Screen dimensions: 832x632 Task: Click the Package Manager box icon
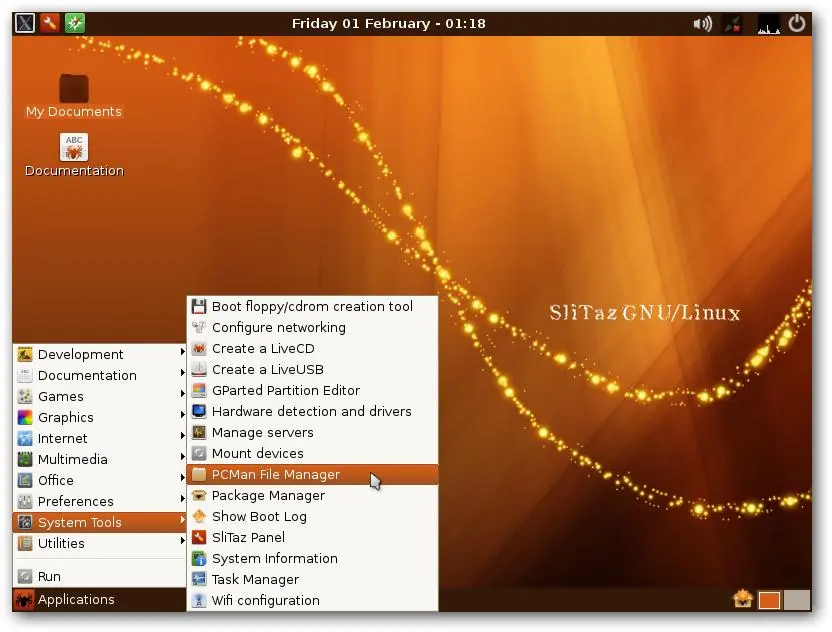point(199,496)
